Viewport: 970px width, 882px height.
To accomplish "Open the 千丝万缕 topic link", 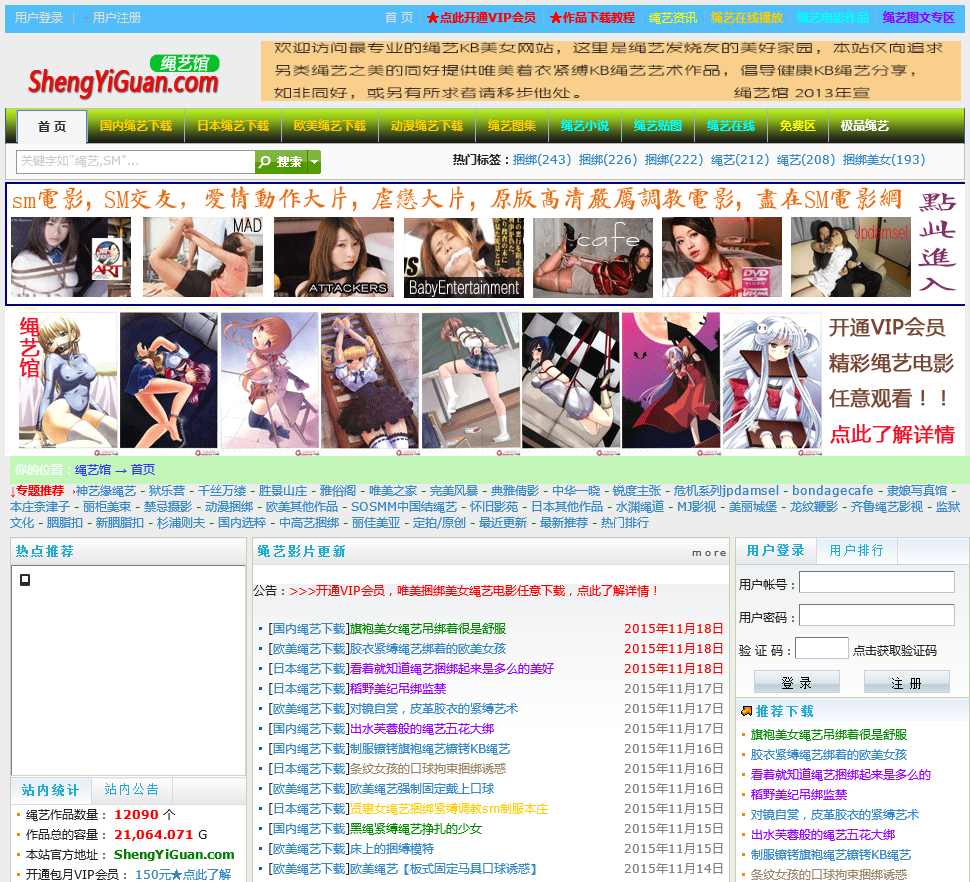I will [222, 491].
